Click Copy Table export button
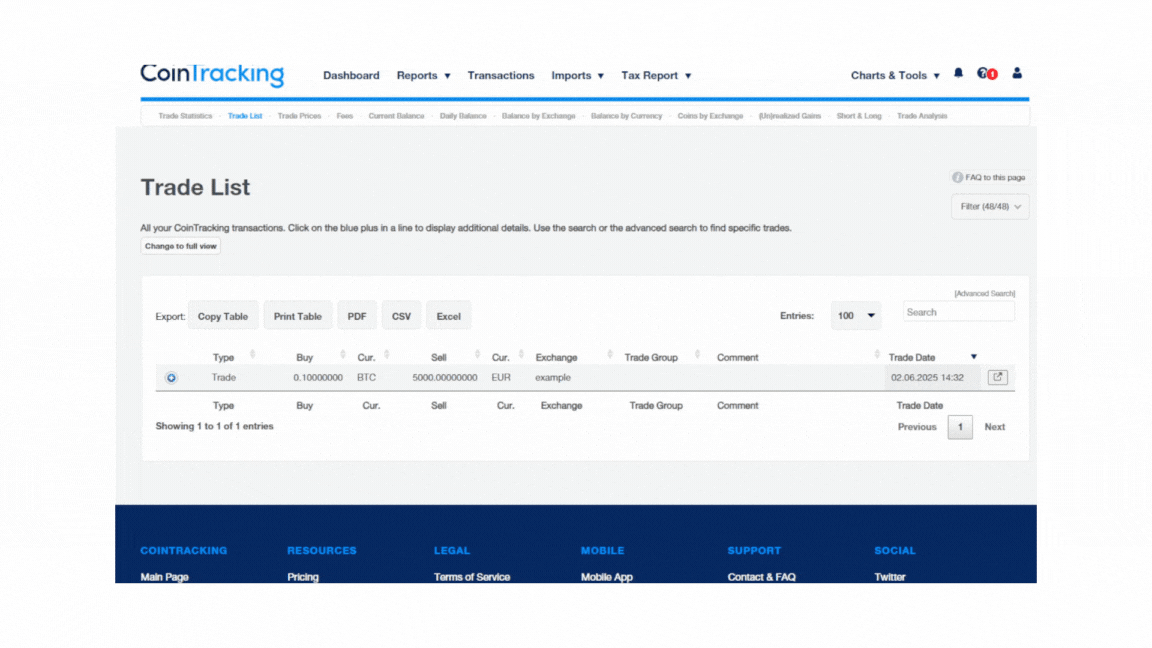This screenshot has width=1152, height=648. (223, 316)
